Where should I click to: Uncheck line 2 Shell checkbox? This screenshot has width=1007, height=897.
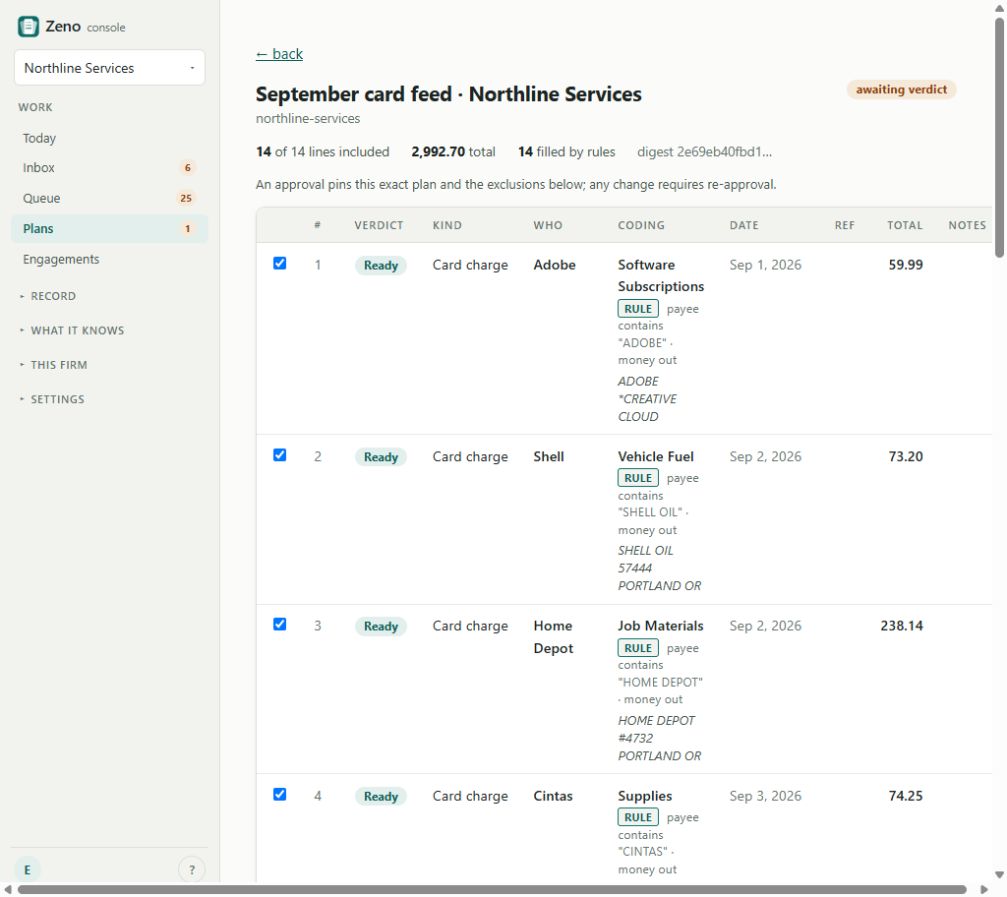279,455
